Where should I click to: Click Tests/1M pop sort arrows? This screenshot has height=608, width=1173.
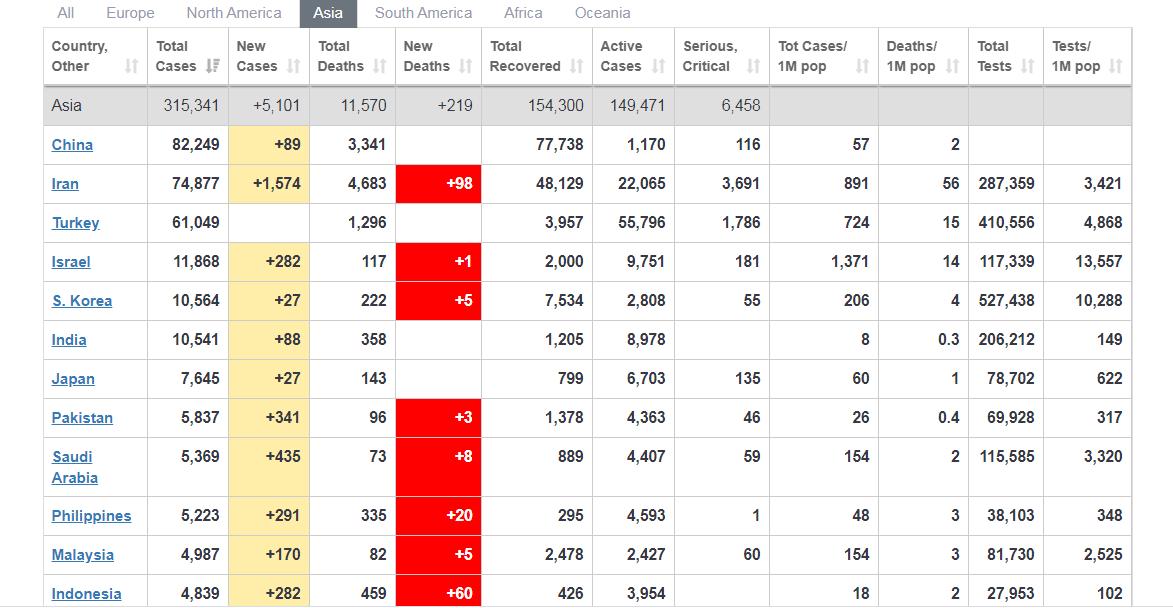(1116, 66)
